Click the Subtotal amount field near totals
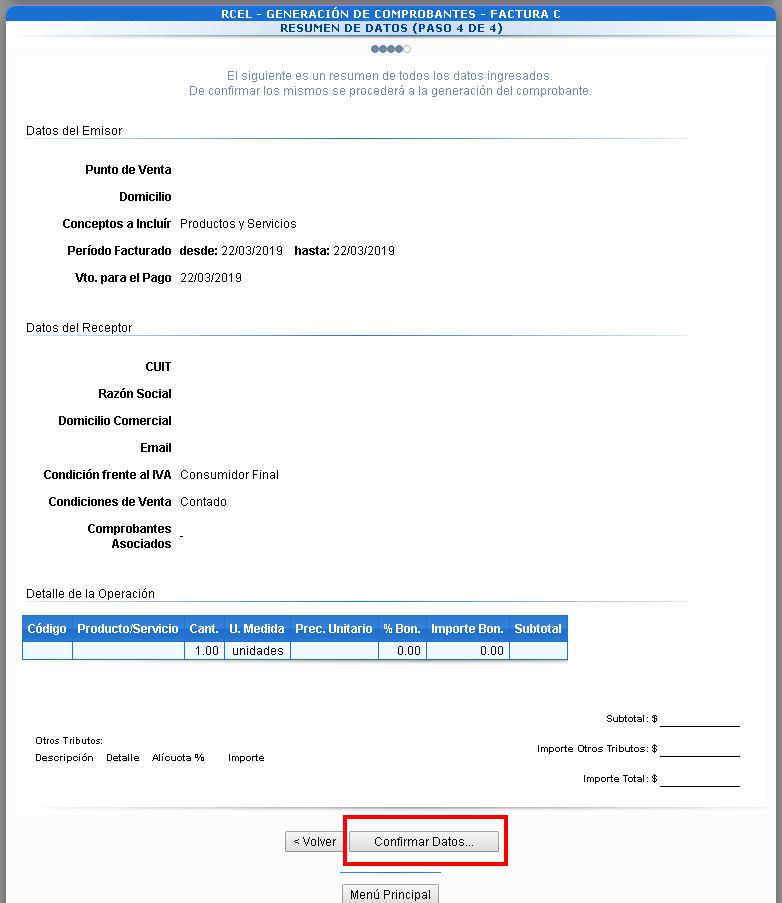 pos(699,718)
